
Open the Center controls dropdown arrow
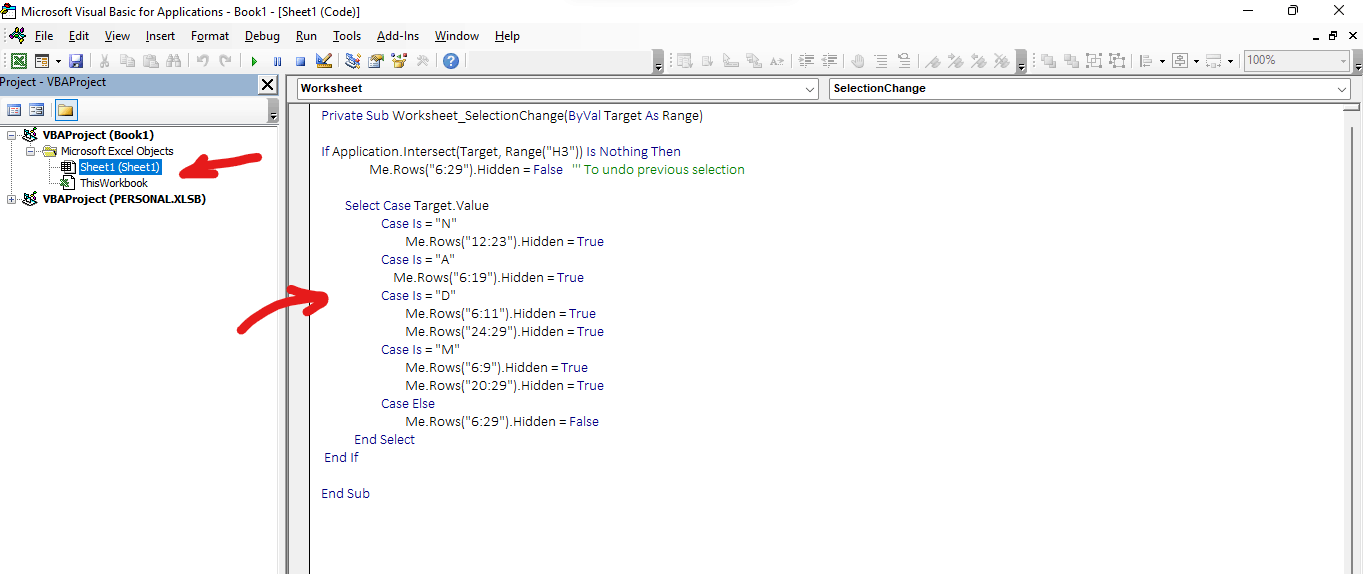click(1196, 61)
